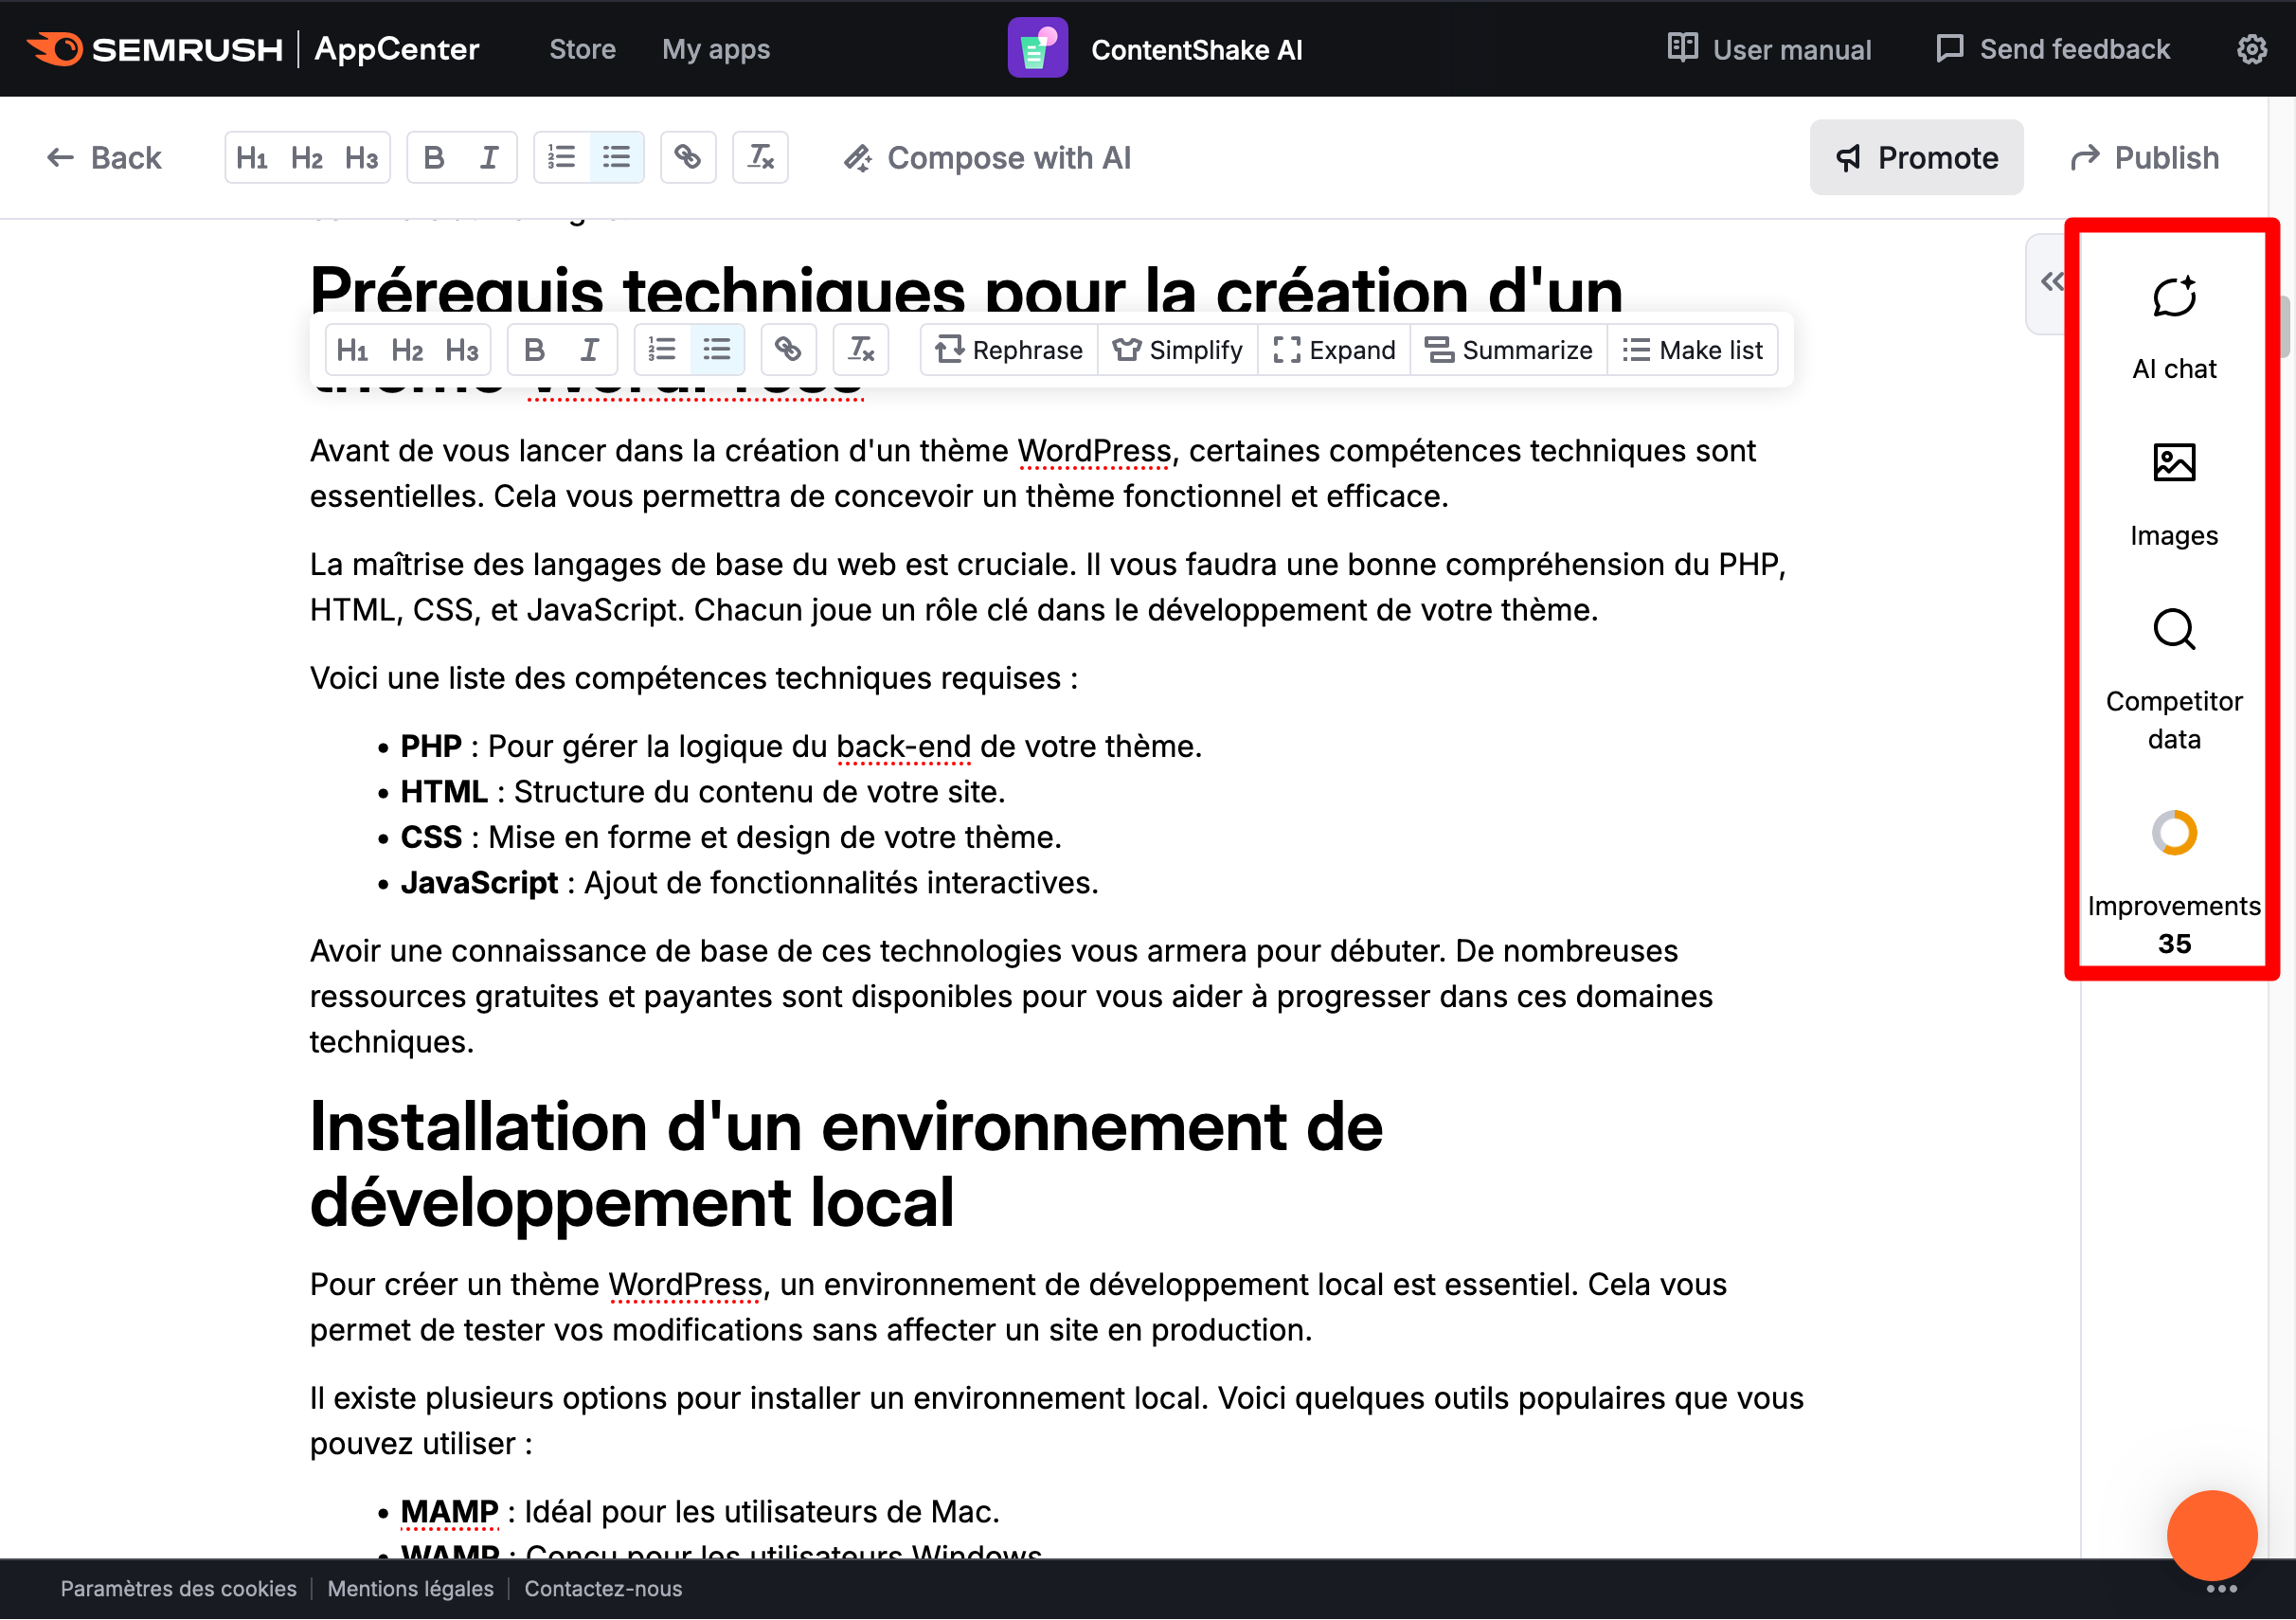Summarize the selected text
The width and height of the screenshot is (2296, 1620).
pyautogui.click(x=1508, y=350)
